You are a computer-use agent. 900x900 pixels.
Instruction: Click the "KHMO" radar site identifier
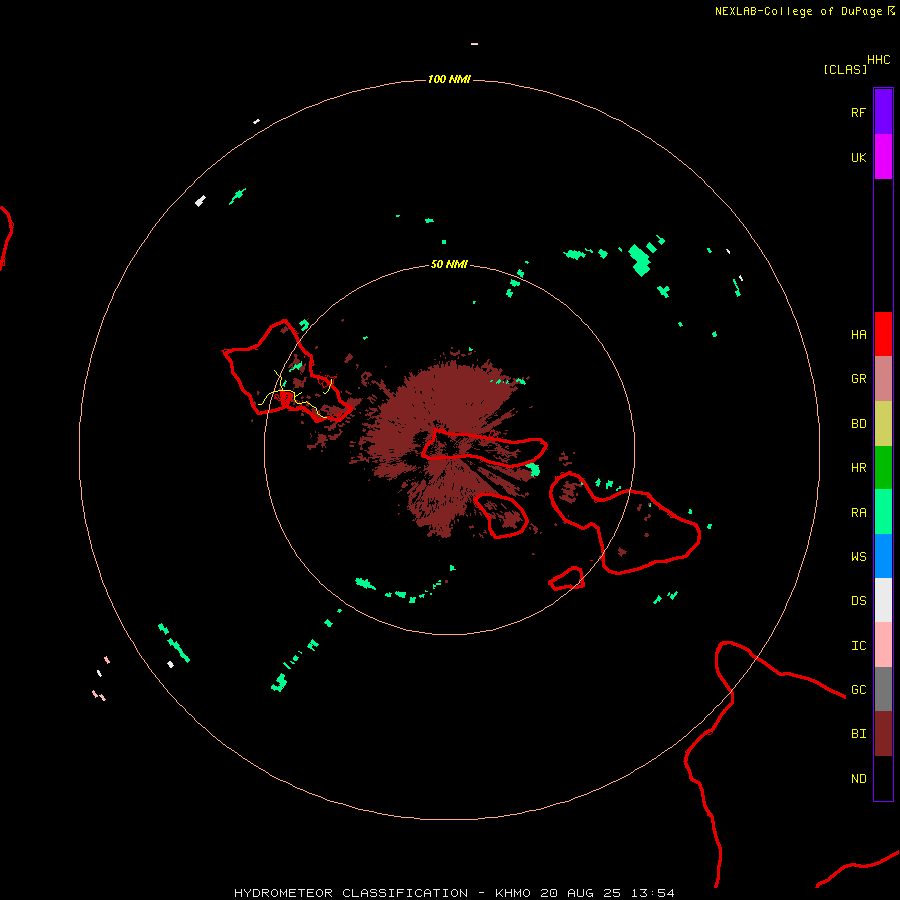(513, 893)
